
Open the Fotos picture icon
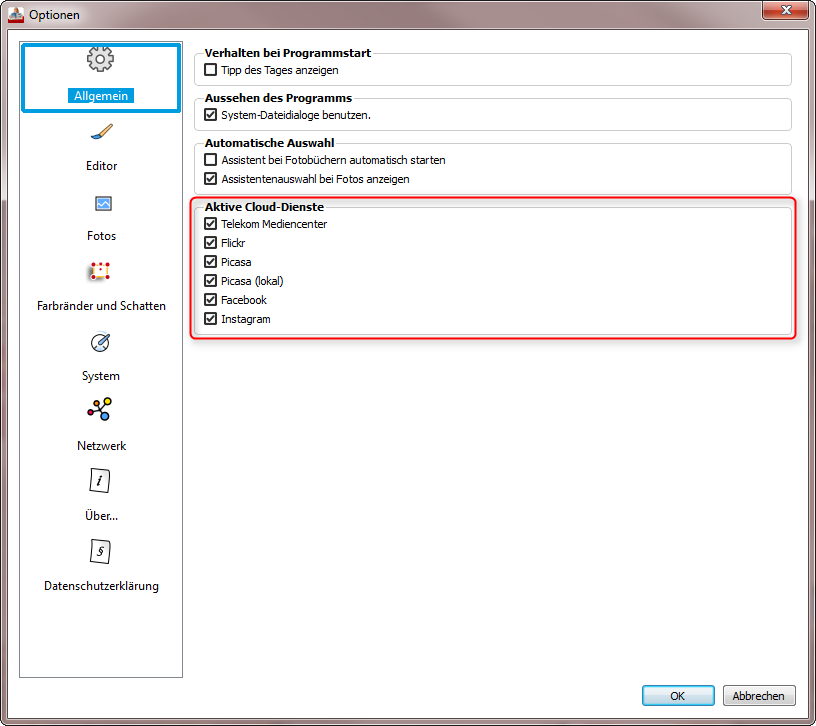pos(103,203)
